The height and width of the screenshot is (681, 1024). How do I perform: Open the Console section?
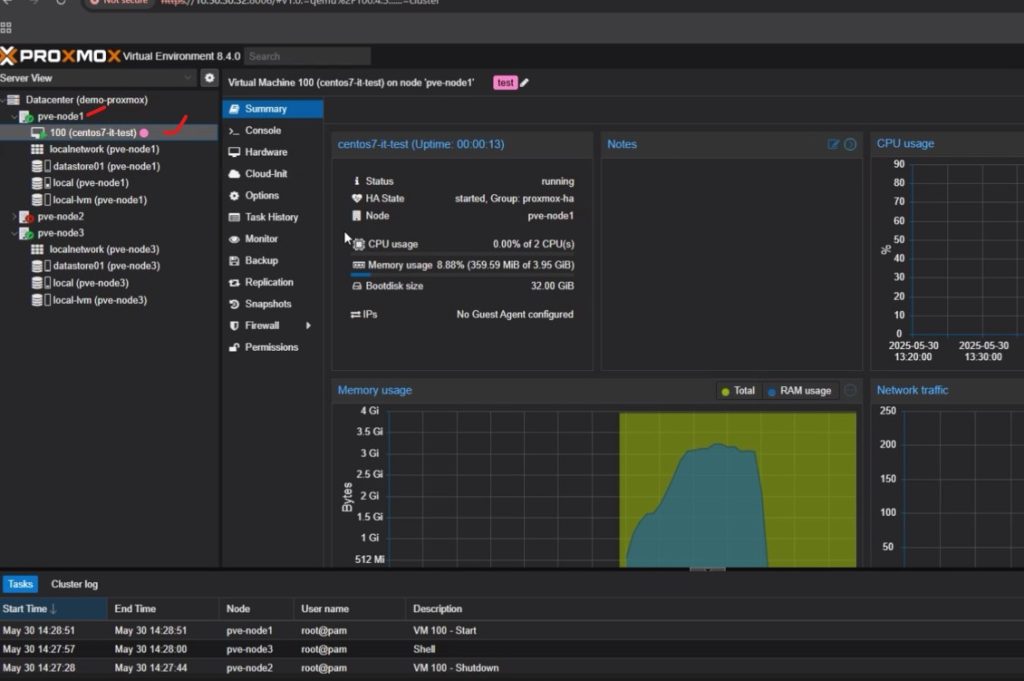click(x=272, y=131)
